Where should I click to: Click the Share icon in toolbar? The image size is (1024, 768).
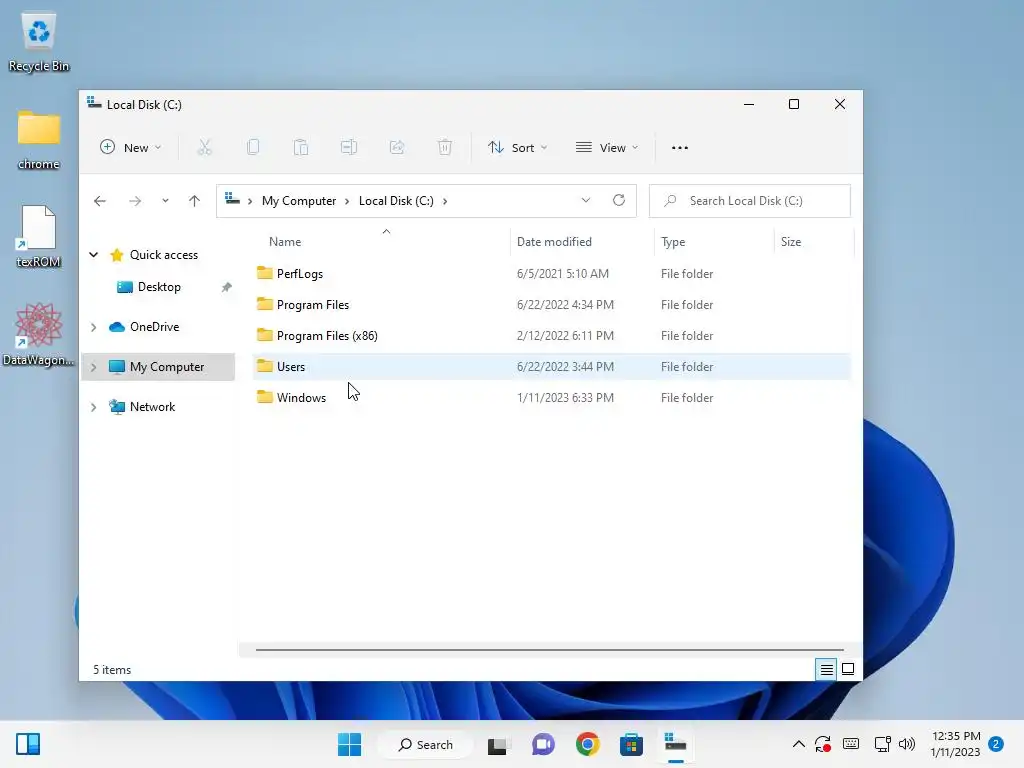point(397,148)
